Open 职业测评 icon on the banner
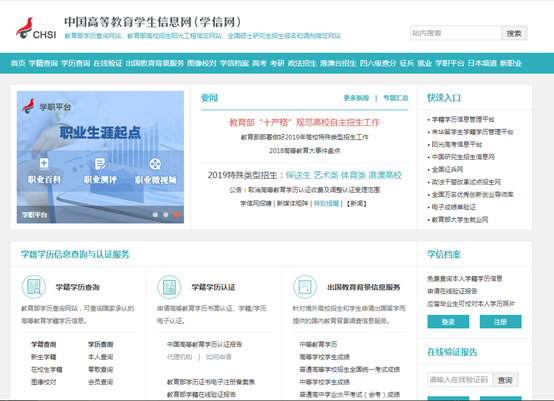Screen dimensions: 554x401 coord(100,164)
